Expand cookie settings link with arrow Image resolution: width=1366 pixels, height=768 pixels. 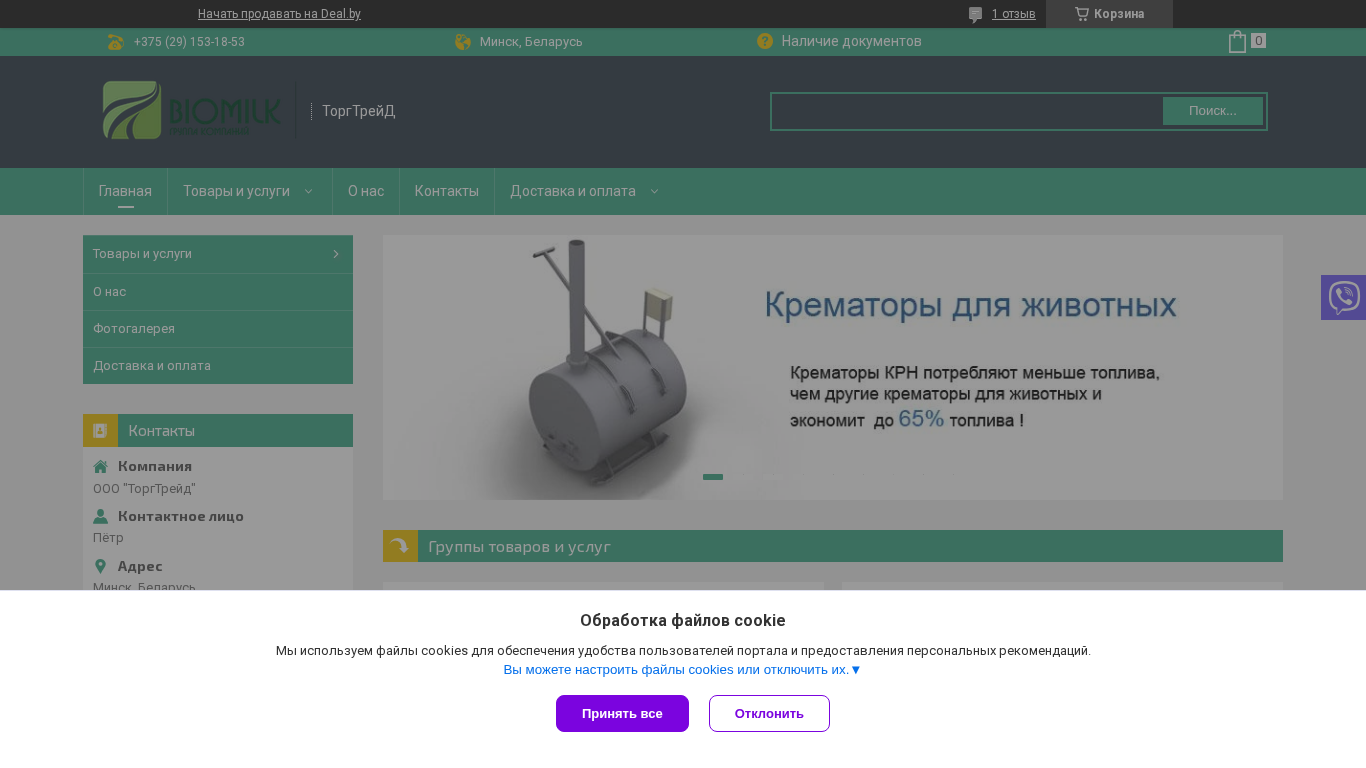(x=682, y=669)
